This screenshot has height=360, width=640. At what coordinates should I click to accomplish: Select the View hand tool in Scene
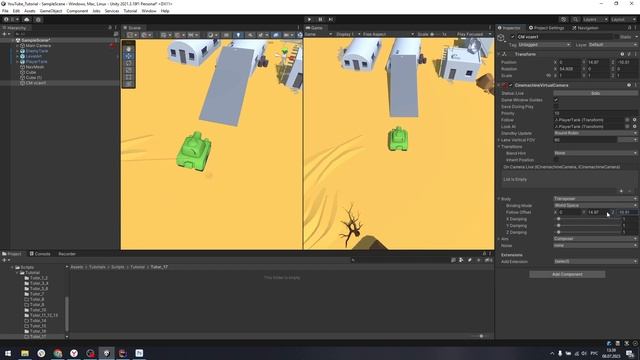pos(129,49)
